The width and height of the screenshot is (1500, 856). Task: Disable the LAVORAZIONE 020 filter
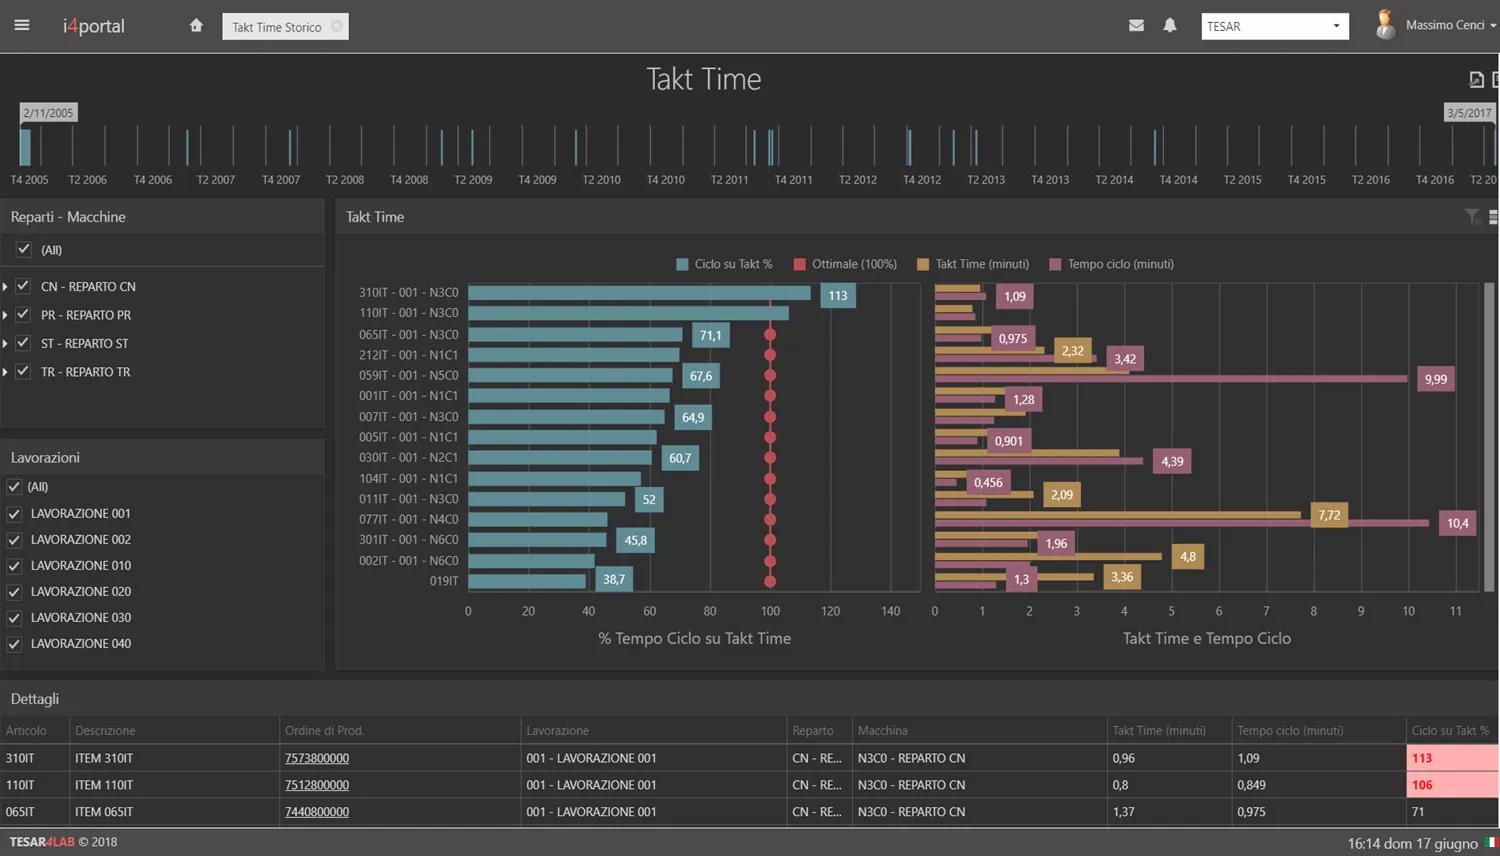13,591
